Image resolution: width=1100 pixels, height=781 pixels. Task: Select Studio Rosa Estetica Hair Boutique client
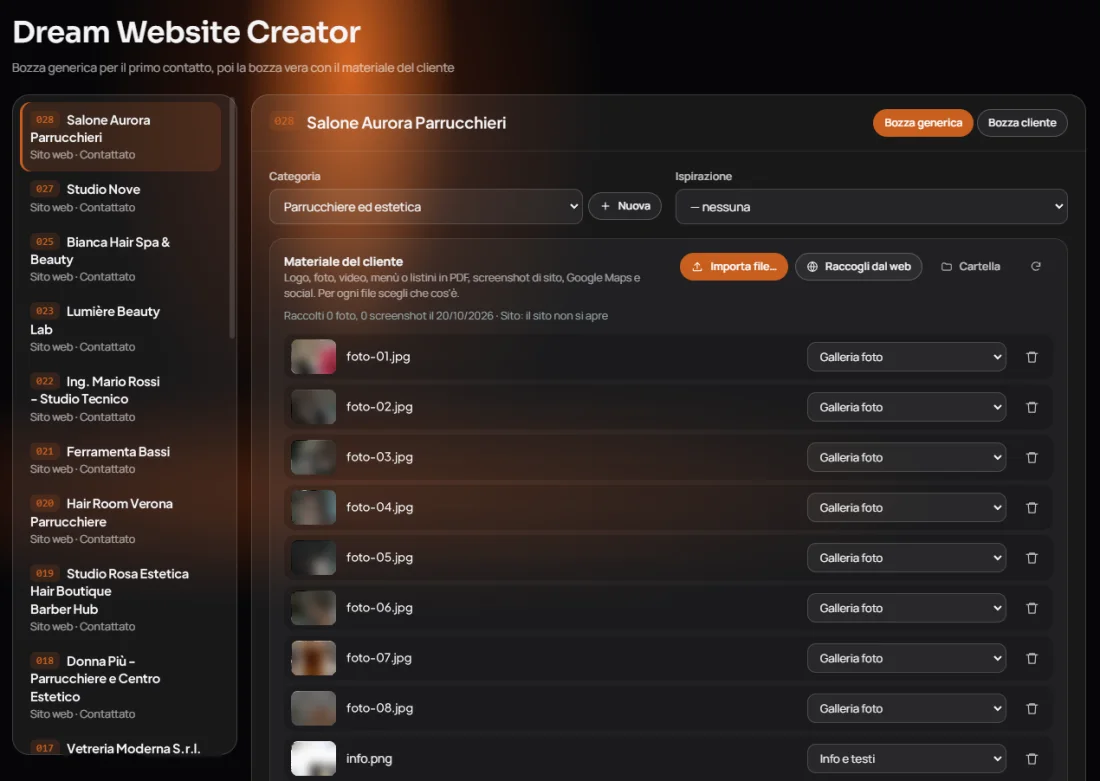(x=121, y=599)
